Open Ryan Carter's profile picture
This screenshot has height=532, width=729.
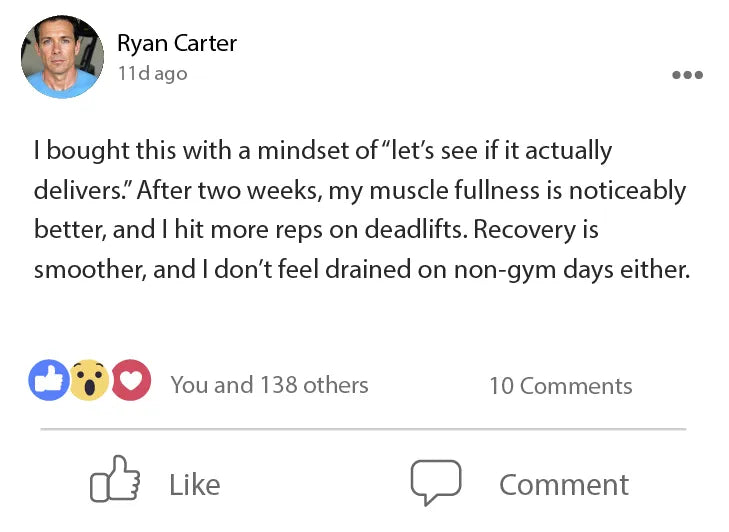[x=62, y=57]
